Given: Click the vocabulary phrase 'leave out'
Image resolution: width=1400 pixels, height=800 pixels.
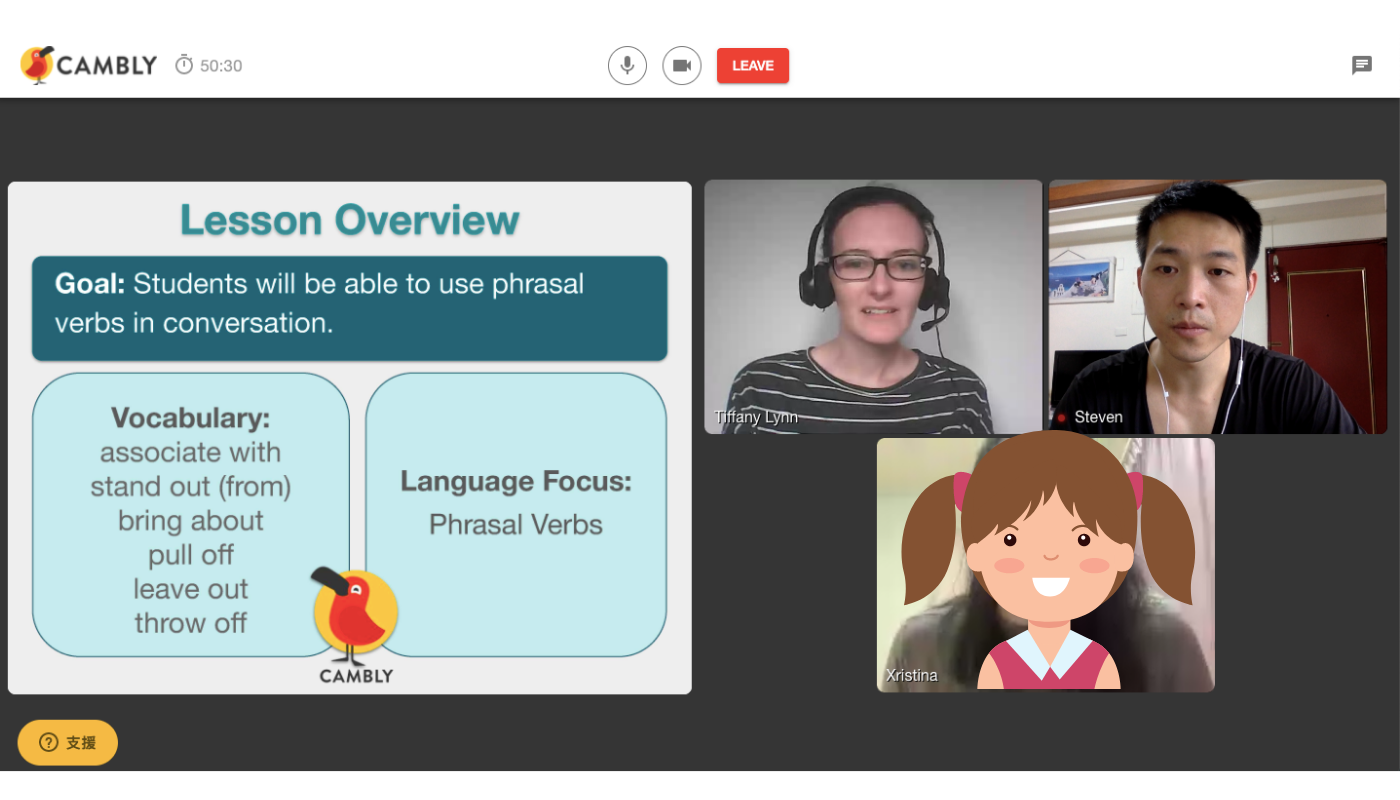Looking at the screenshot, I should (x=190, y=589).
